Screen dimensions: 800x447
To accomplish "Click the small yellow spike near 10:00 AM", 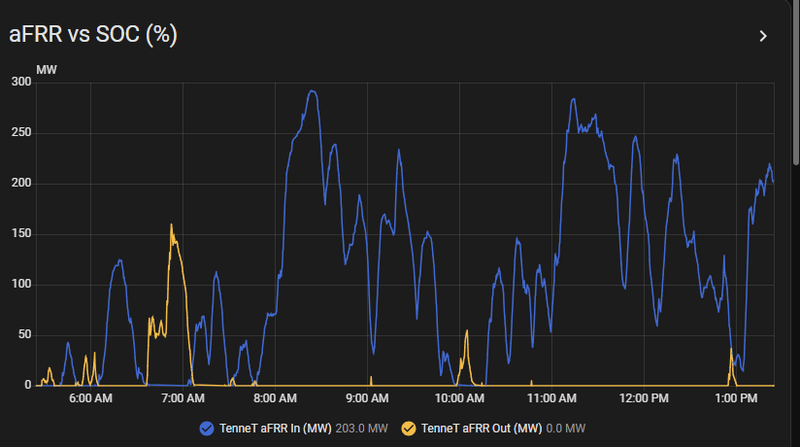I will 466,332.
